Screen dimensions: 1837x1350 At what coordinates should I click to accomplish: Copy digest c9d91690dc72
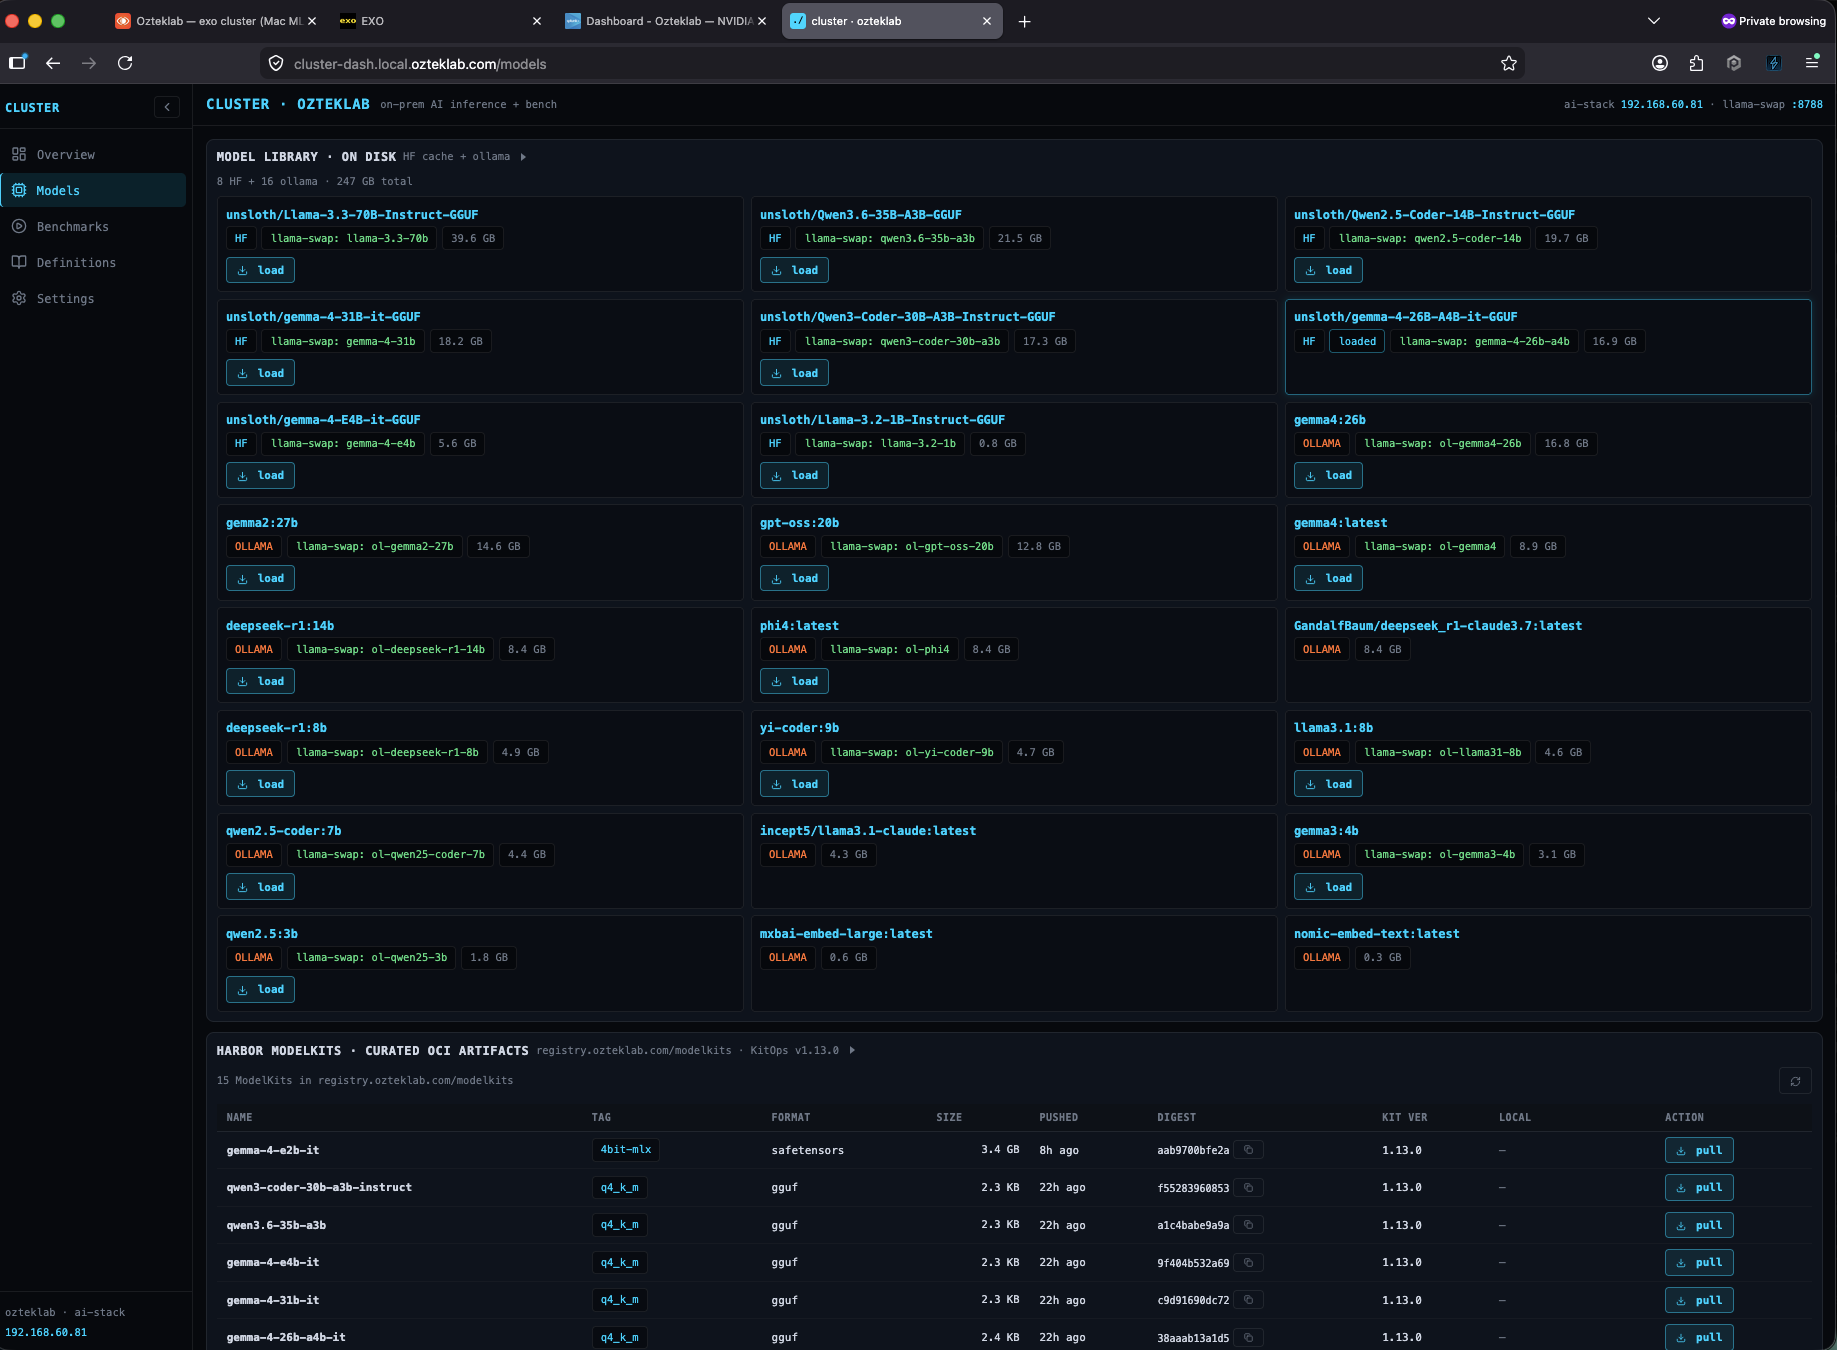click(x=1248, y=1300)
